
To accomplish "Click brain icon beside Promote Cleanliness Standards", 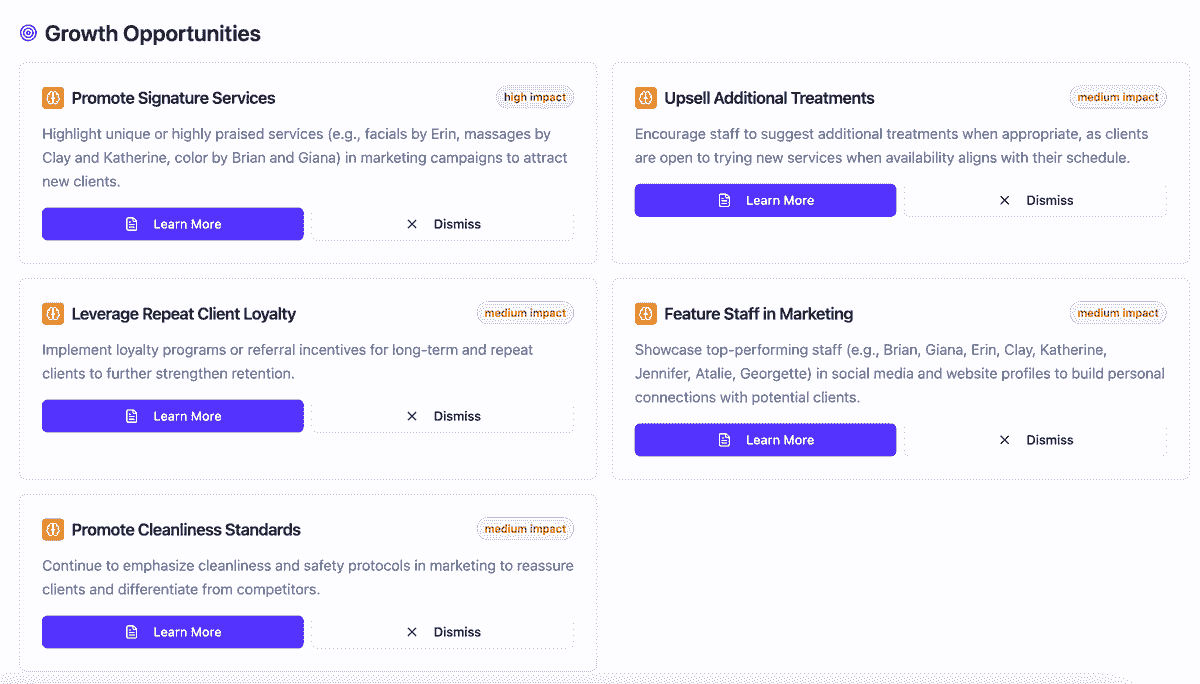I will pyautogui.click(x=53, y=530).
